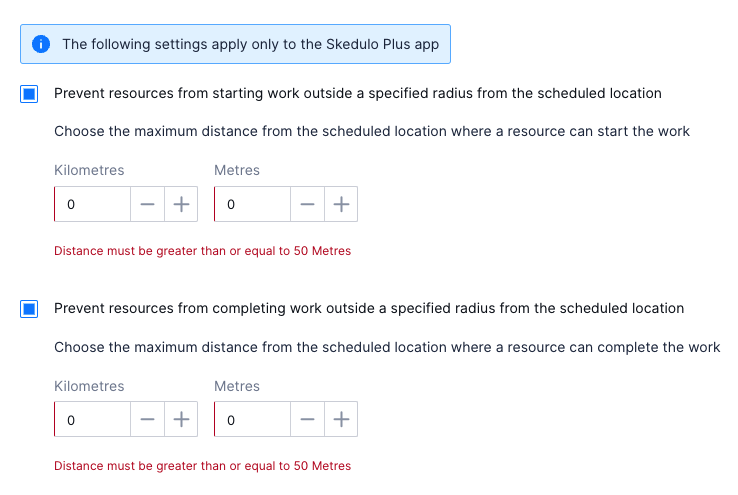The image size is (738, 495).
Task: Decrease Kilometres for the start work distance
Action: pyautogui.click(x=147, y=205)
